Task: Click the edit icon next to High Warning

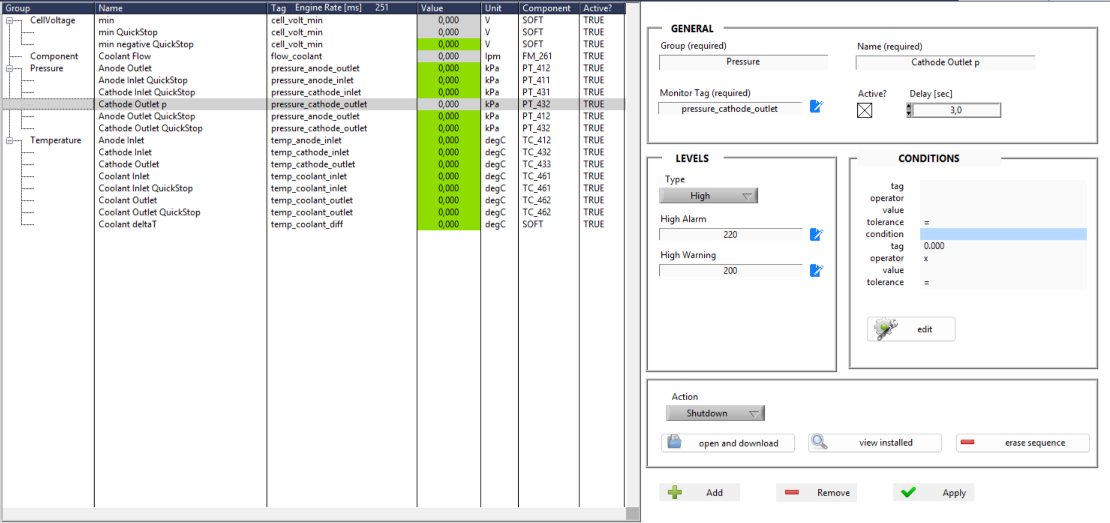Action: (x=816, y=270)
